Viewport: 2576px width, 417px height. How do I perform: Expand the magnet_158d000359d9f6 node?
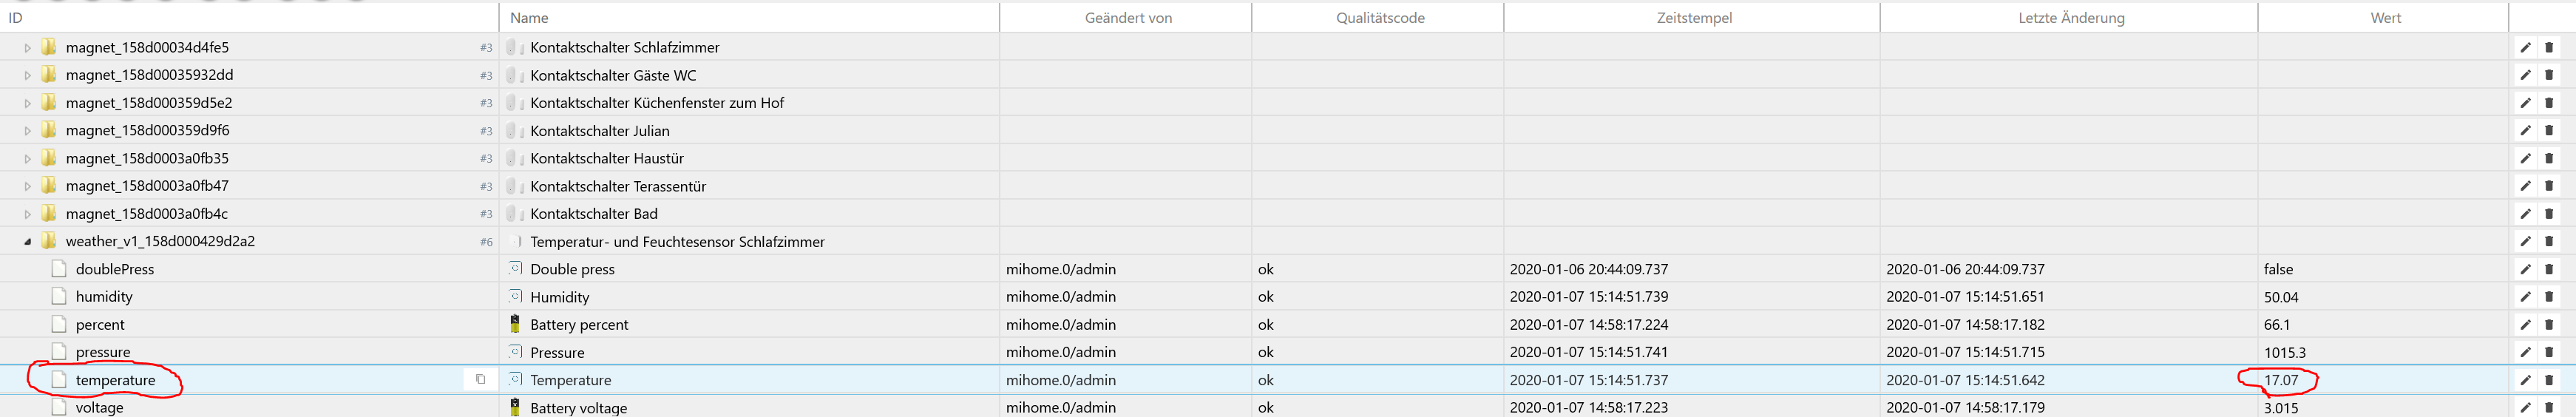[x=28, y=130]
